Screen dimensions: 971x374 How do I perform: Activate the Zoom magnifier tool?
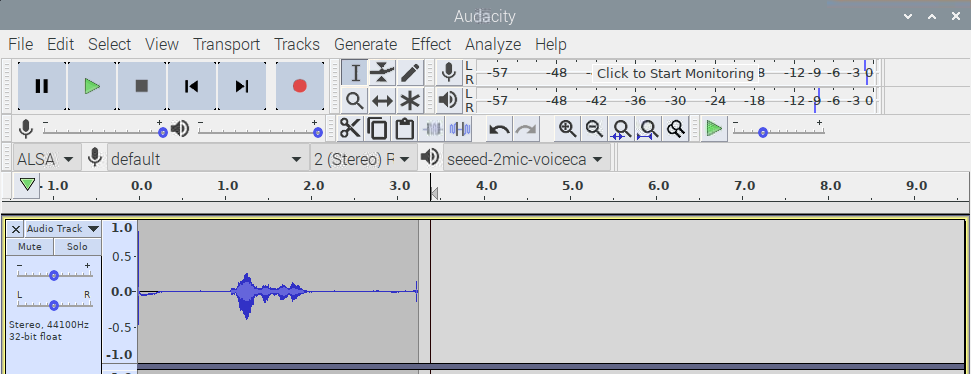[355, 100]
